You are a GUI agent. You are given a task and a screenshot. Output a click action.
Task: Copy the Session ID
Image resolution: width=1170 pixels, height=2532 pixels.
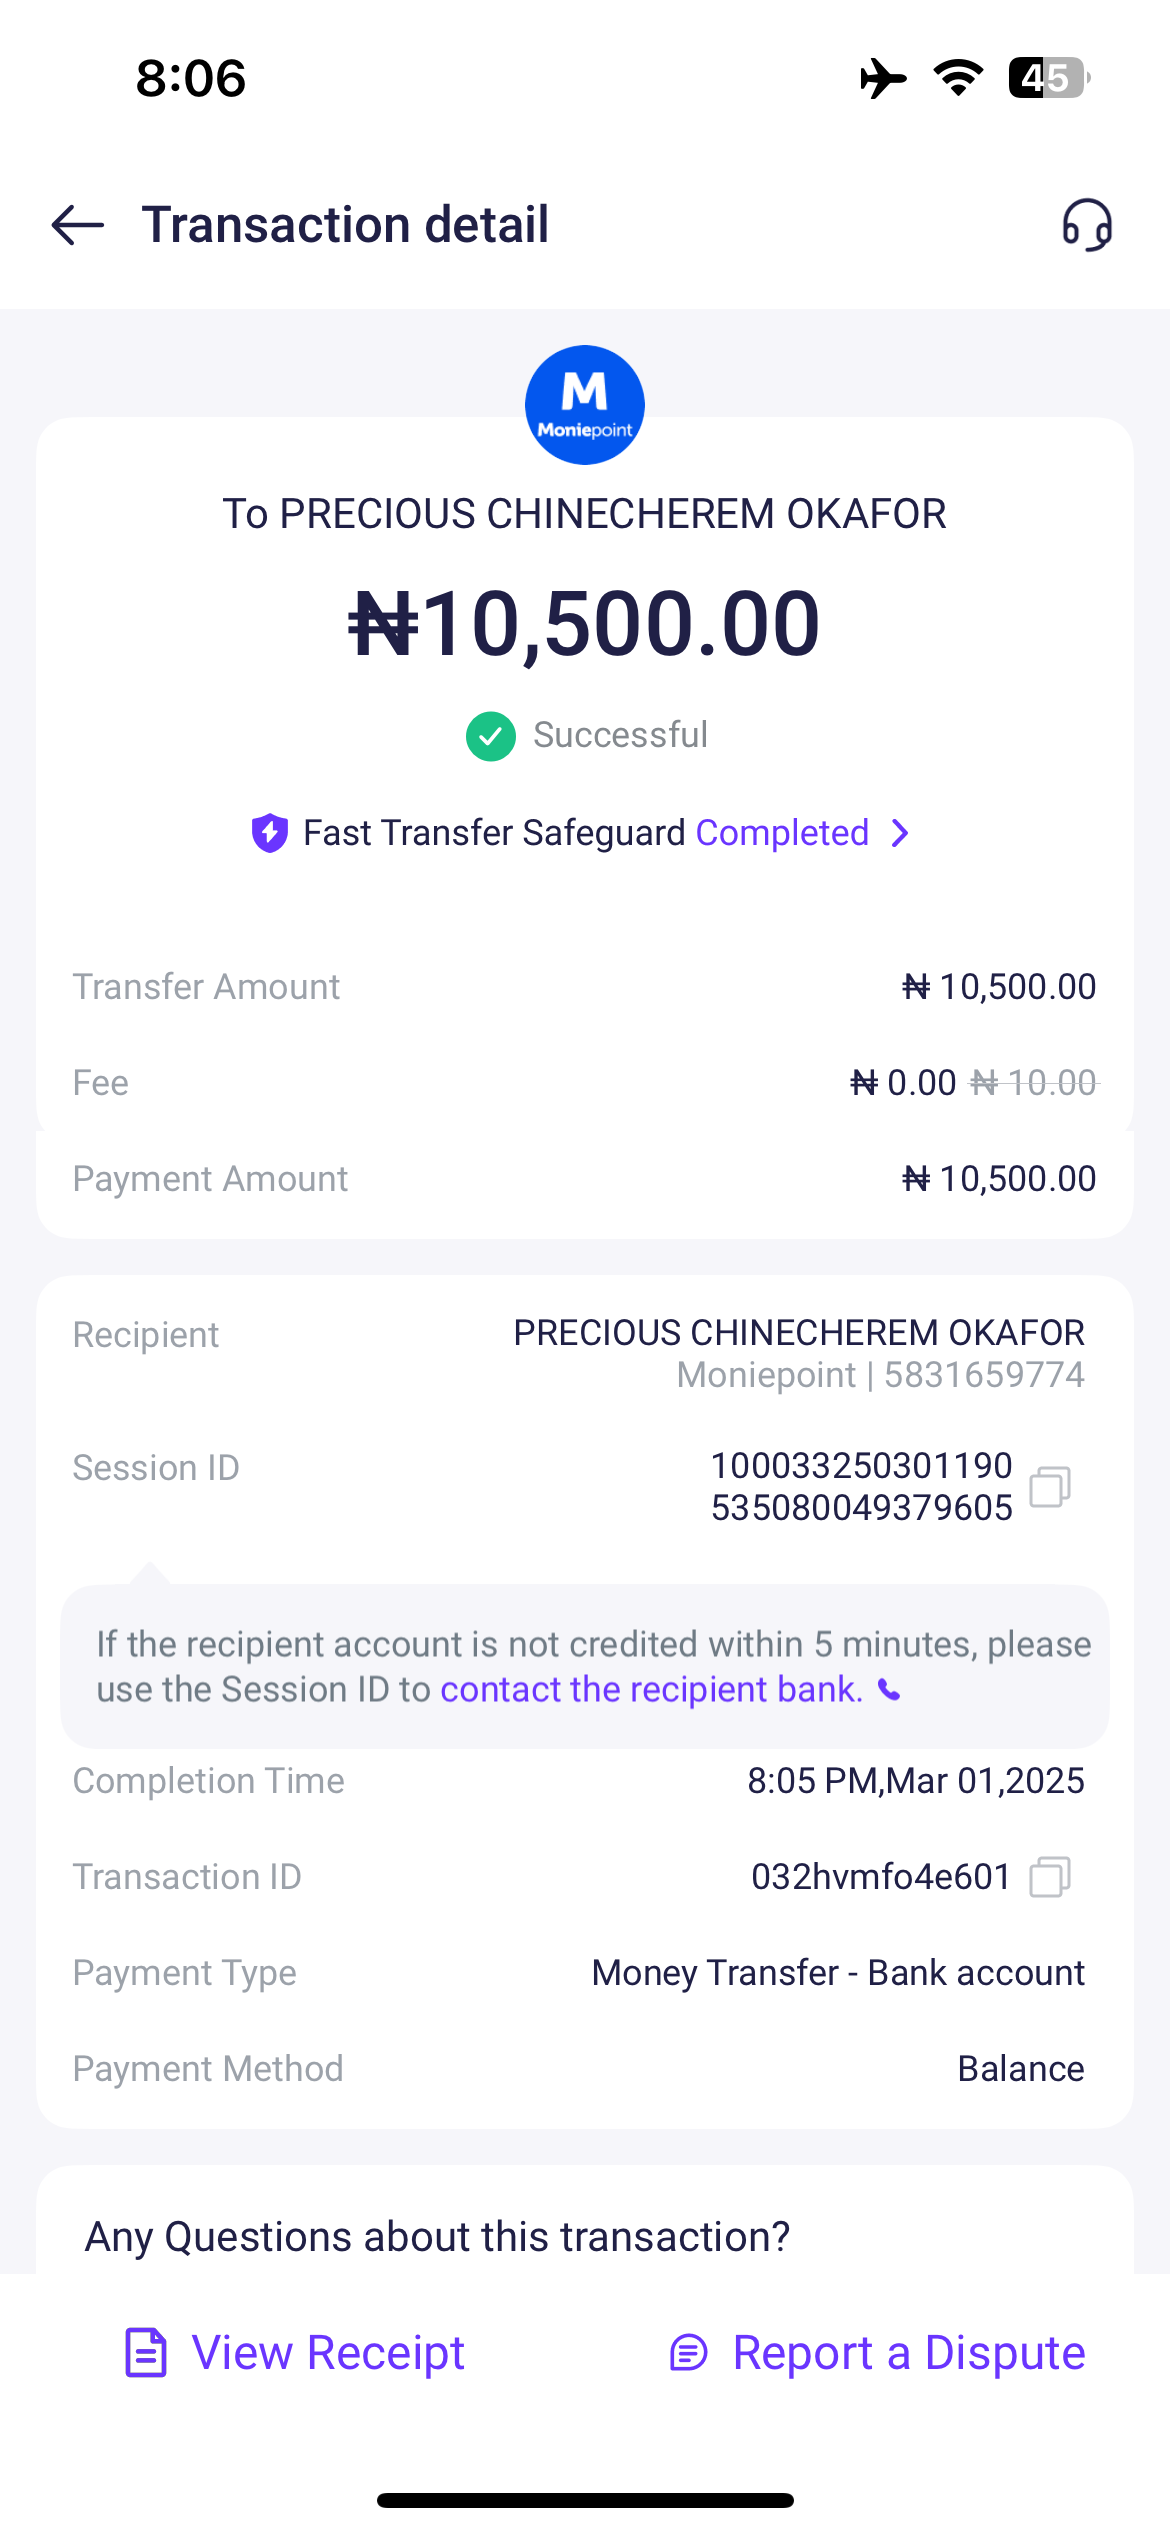click(x=1050, y=1487)
